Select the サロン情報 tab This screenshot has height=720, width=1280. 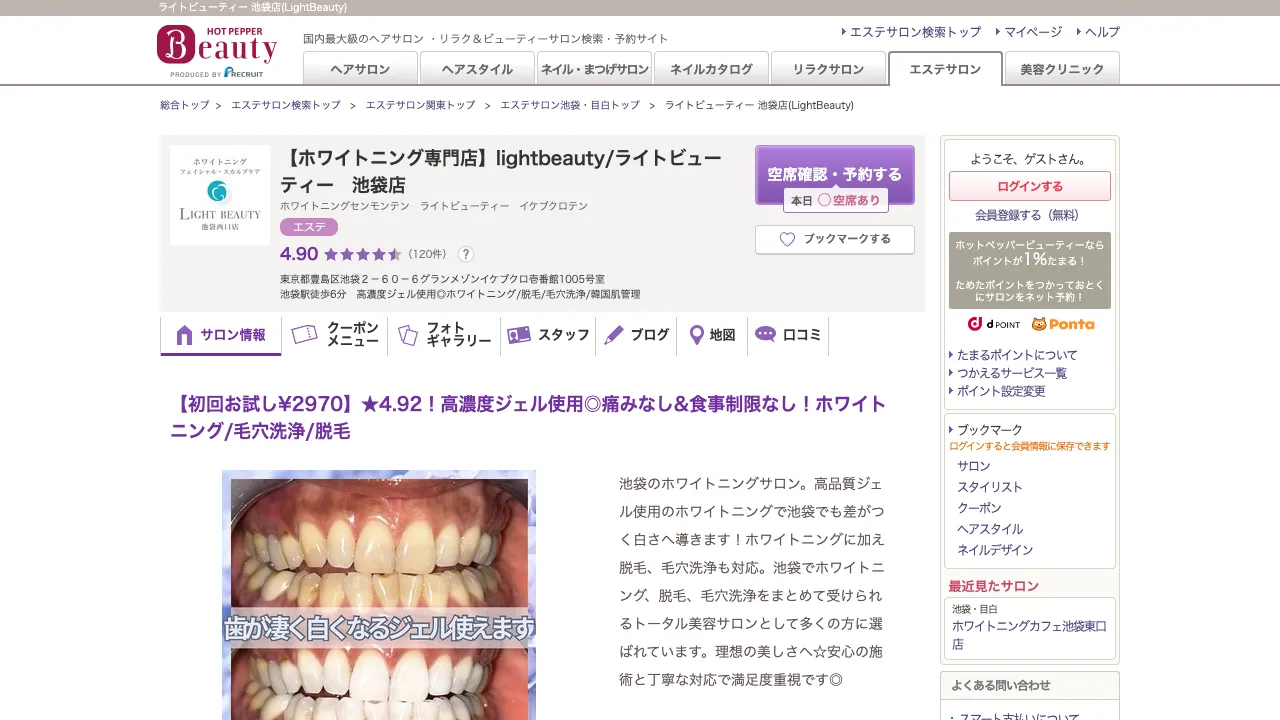[221, 336]
